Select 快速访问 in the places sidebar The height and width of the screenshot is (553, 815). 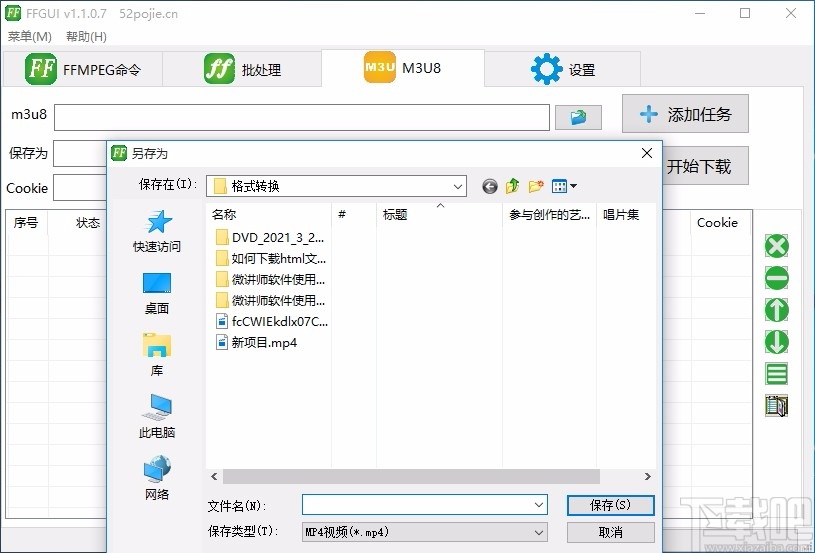click(157, 232)
